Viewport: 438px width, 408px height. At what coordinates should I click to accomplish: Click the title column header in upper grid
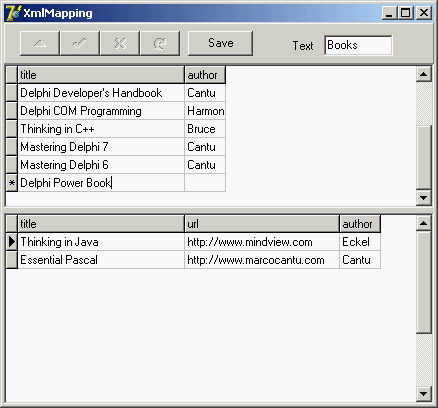pyautogui.click(x=101, y=75)
